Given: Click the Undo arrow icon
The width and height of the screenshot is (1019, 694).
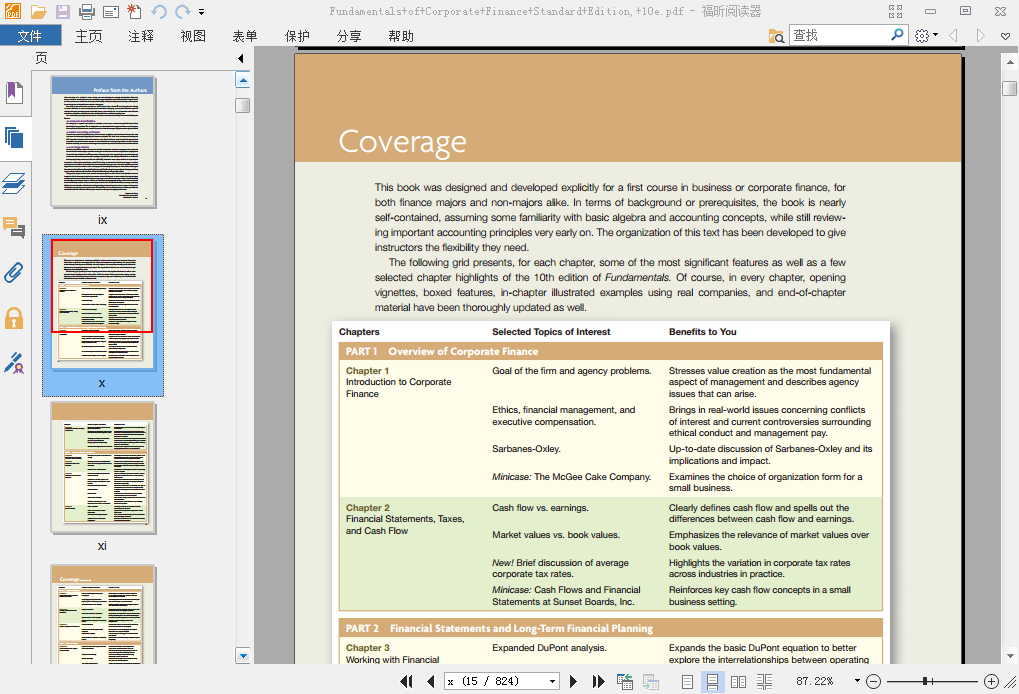Looking at the screenshot, I should click(159, 12).
